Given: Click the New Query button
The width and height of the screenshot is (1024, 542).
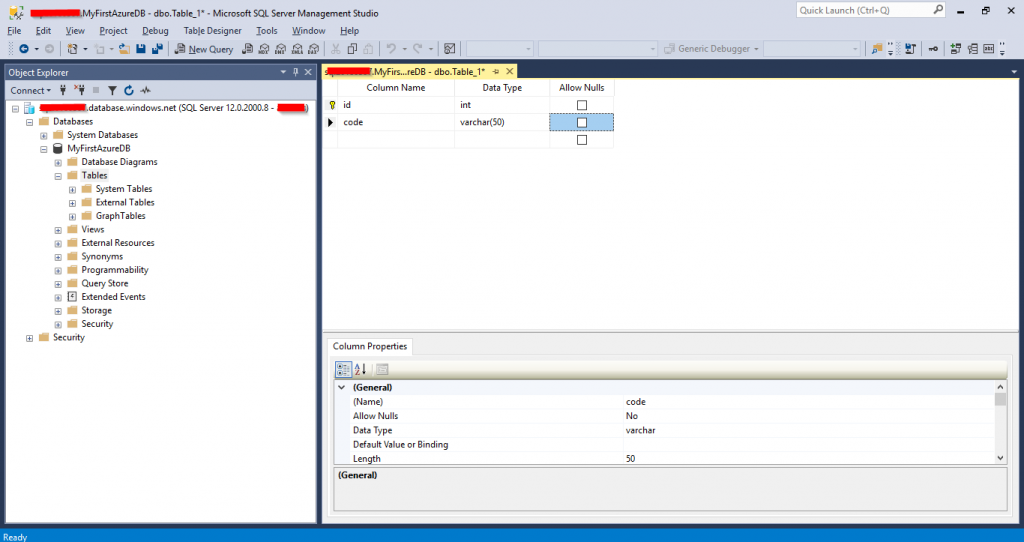Looking at the screenshot, I should [x=204, y=49].
